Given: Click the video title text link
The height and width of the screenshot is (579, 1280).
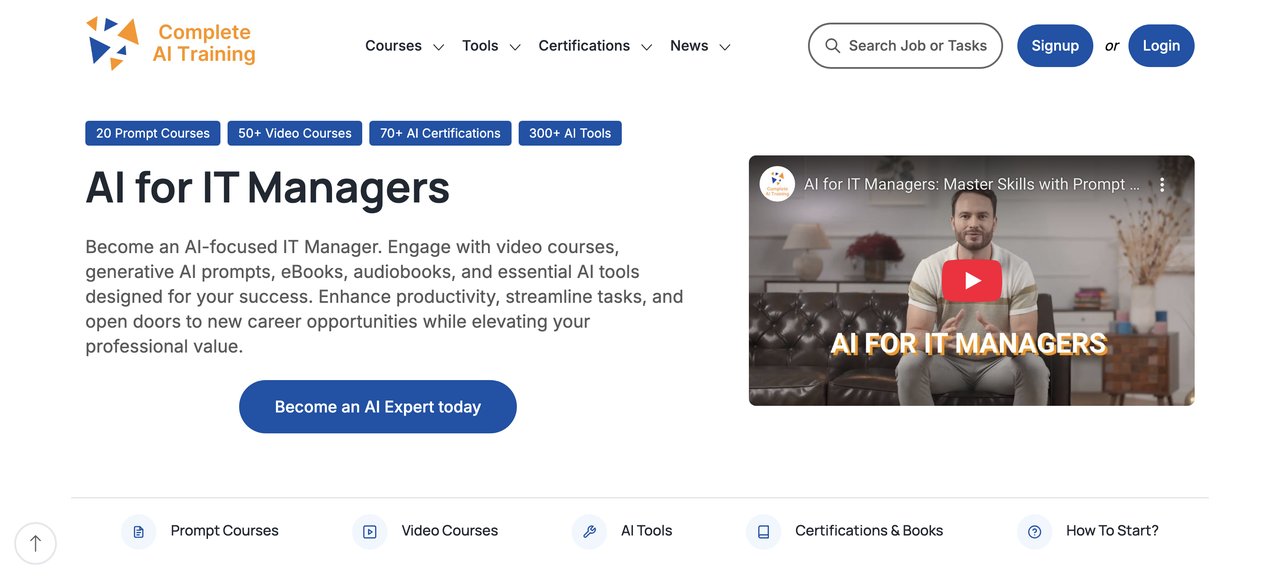Looking at the screenshot, I should (972, 184).
